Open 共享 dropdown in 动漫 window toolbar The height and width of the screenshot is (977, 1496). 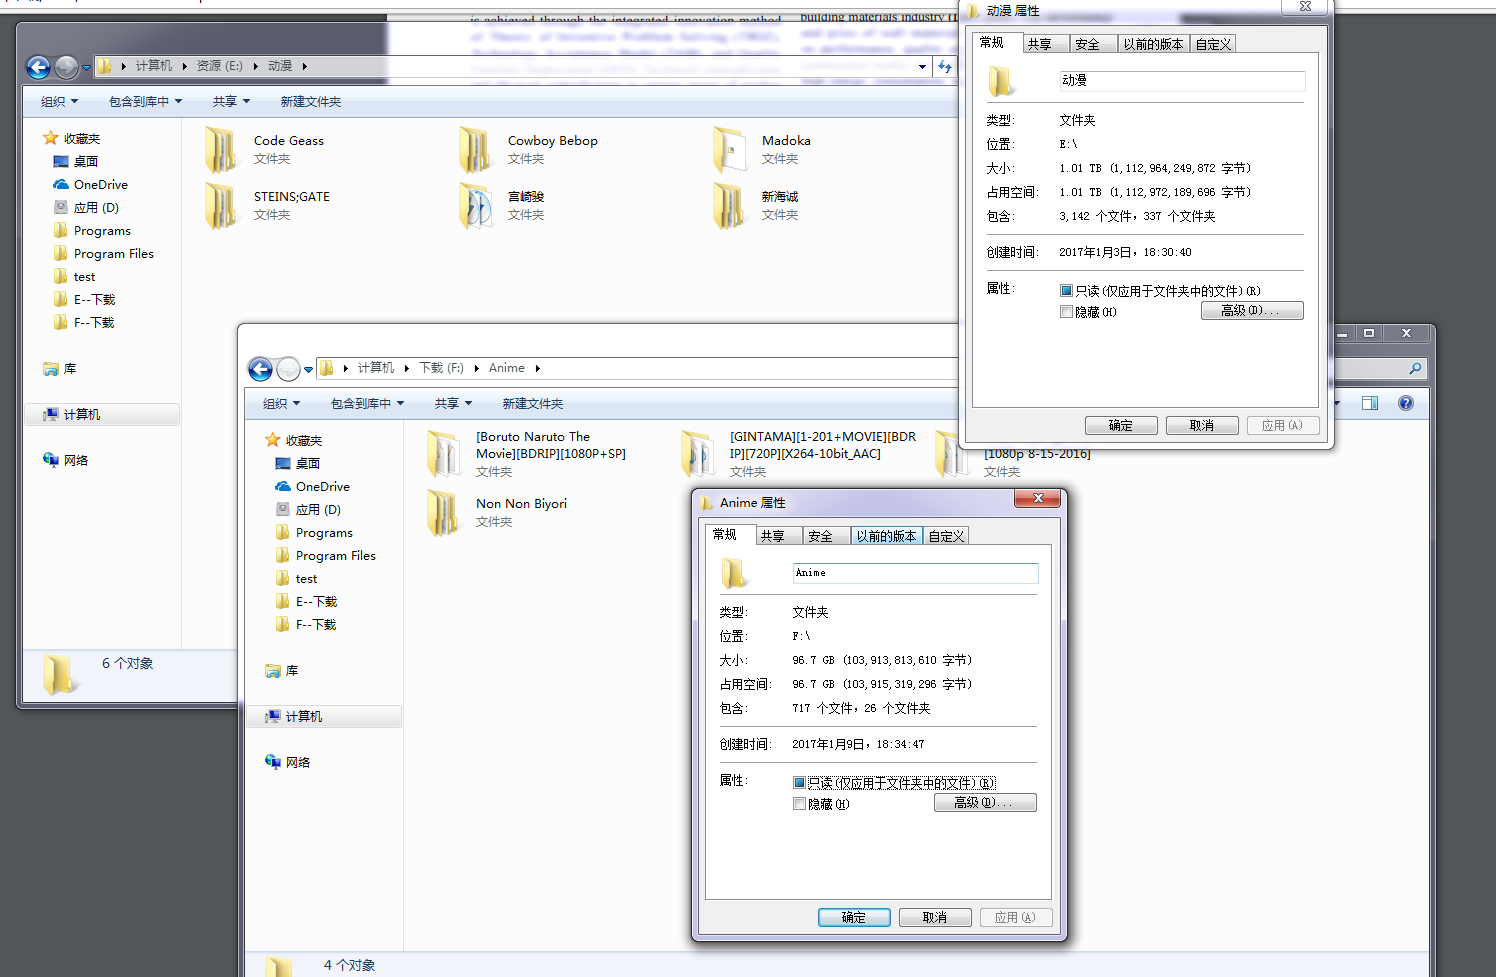tap(231, 102)
